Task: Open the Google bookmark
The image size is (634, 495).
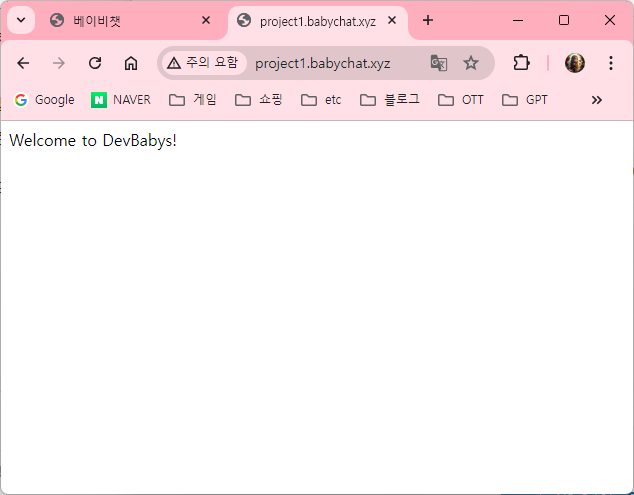Action: click(44, 99)
